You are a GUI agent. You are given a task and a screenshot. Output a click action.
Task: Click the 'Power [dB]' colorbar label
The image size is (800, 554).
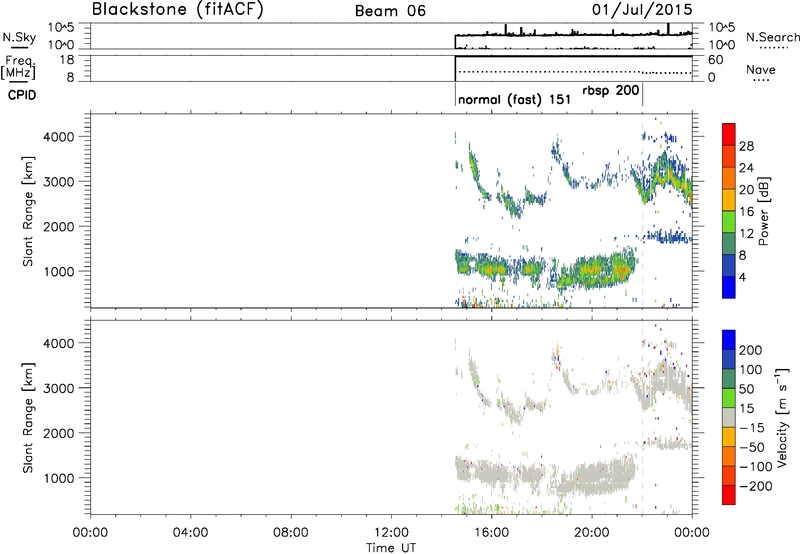coord(763,211)
